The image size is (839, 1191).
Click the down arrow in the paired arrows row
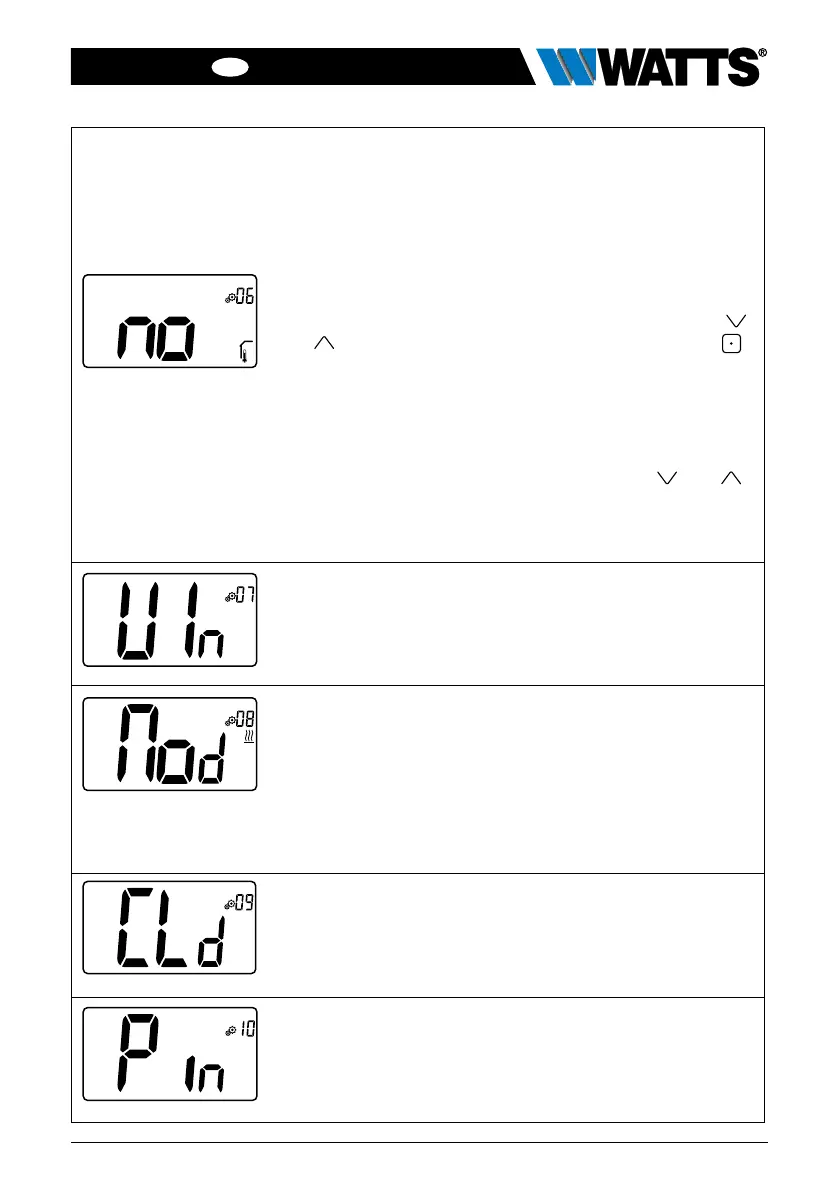pyautogui.click(x=667, y=478)
